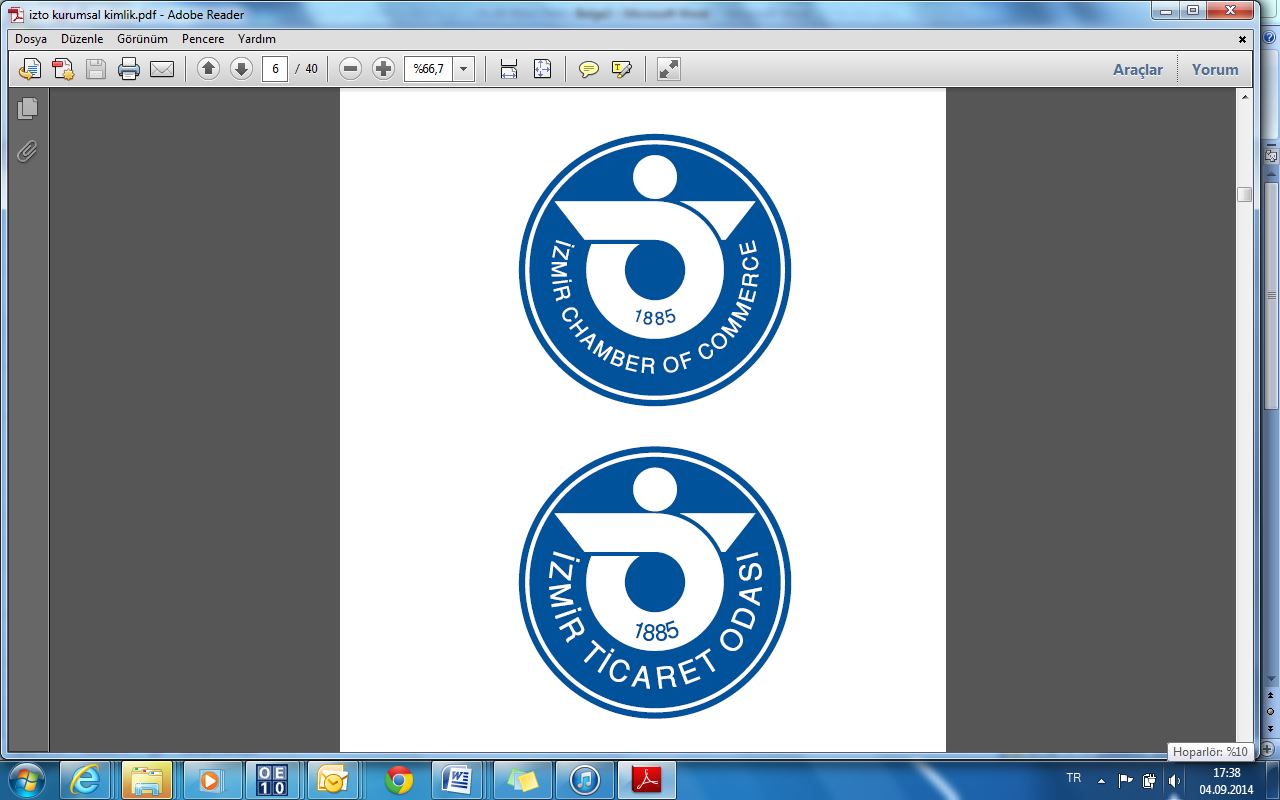Open the Araçlar tools pane
Screen dimensions: 1280x800
[1138, 69]
